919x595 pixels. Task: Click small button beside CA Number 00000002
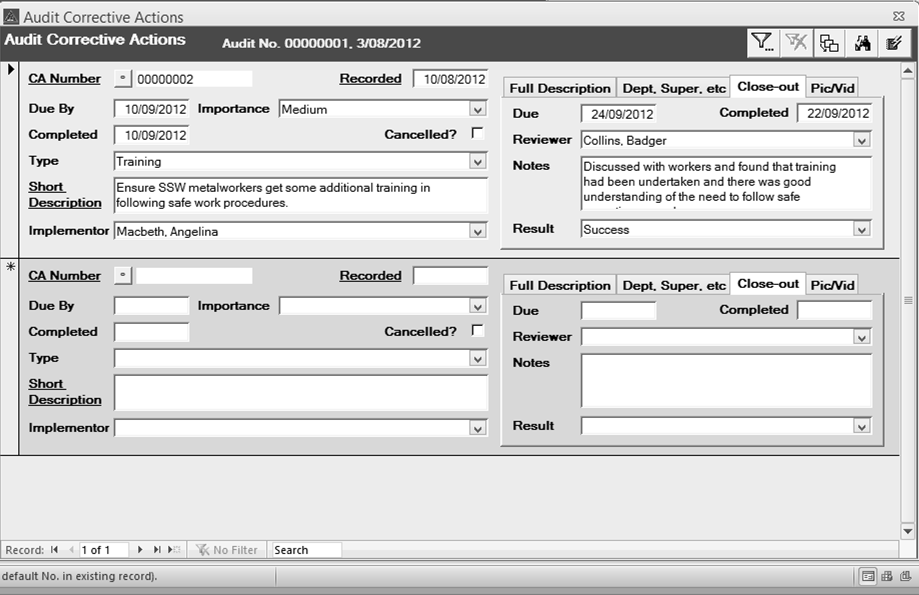coord(122,79)
